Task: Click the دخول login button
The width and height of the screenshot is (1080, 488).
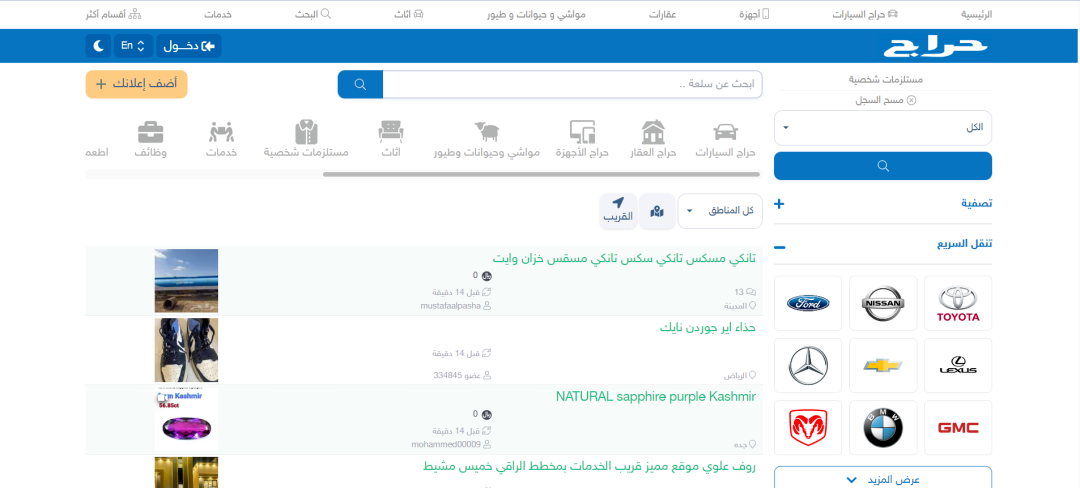Action: coord(189,46)
